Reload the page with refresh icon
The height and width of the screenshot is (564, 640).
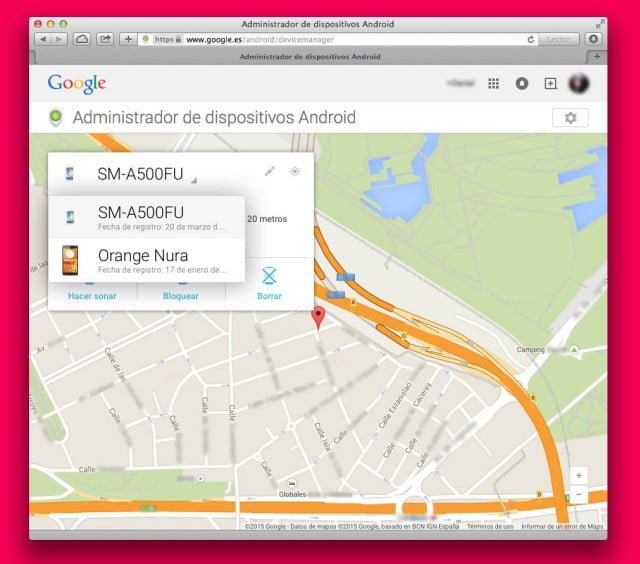point(531,40)
